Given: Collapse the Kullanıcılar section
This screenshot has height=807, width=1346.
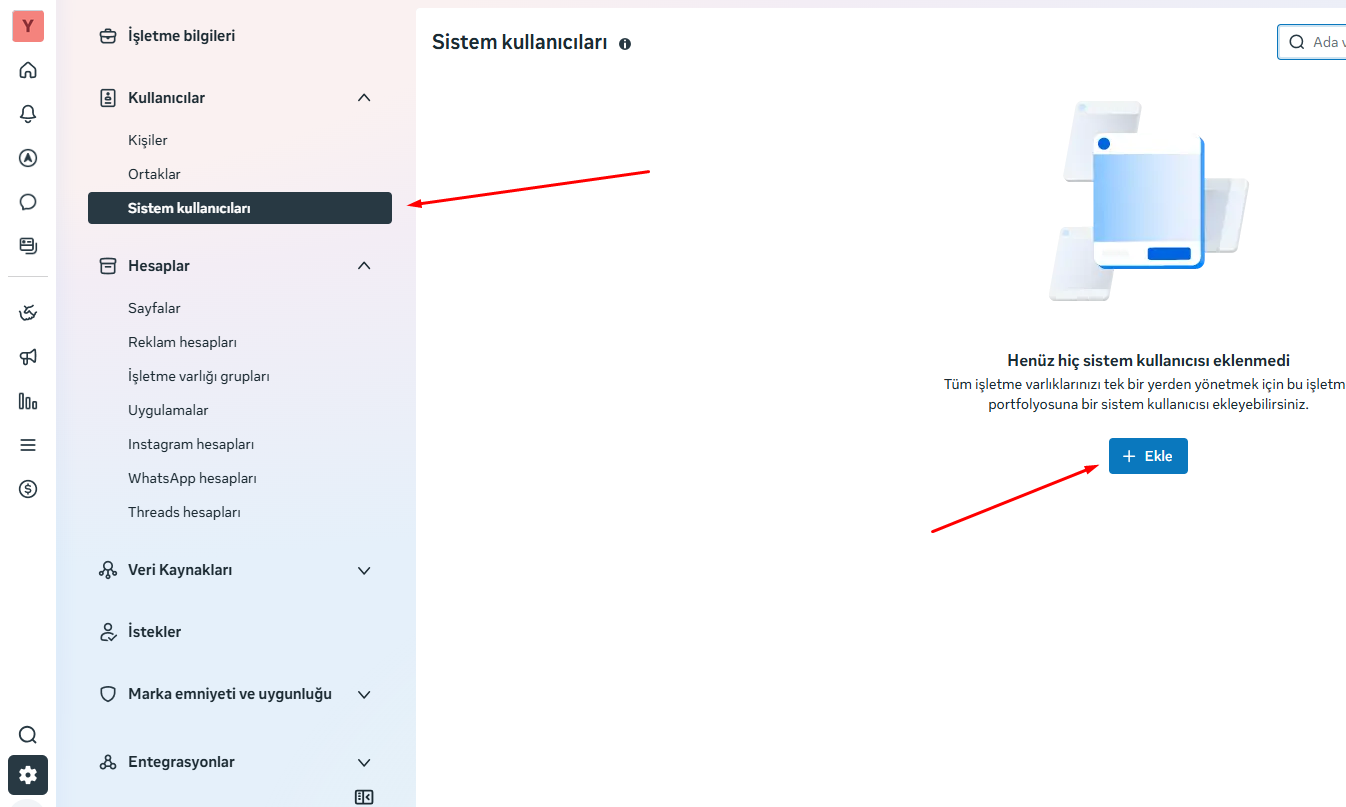Looking at the screenshot, I should tap(364, 98).
